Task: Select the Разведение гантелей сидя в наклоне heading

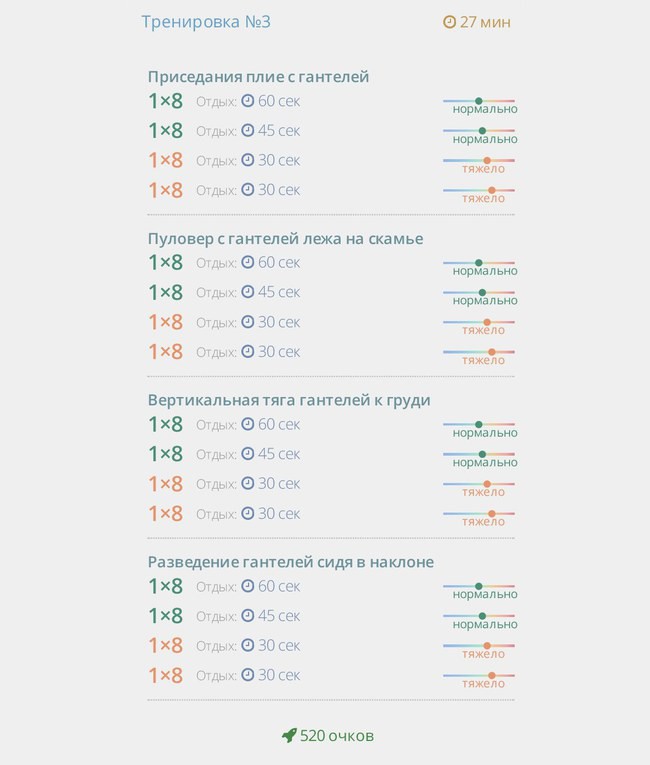Action: tap(291, 562)
